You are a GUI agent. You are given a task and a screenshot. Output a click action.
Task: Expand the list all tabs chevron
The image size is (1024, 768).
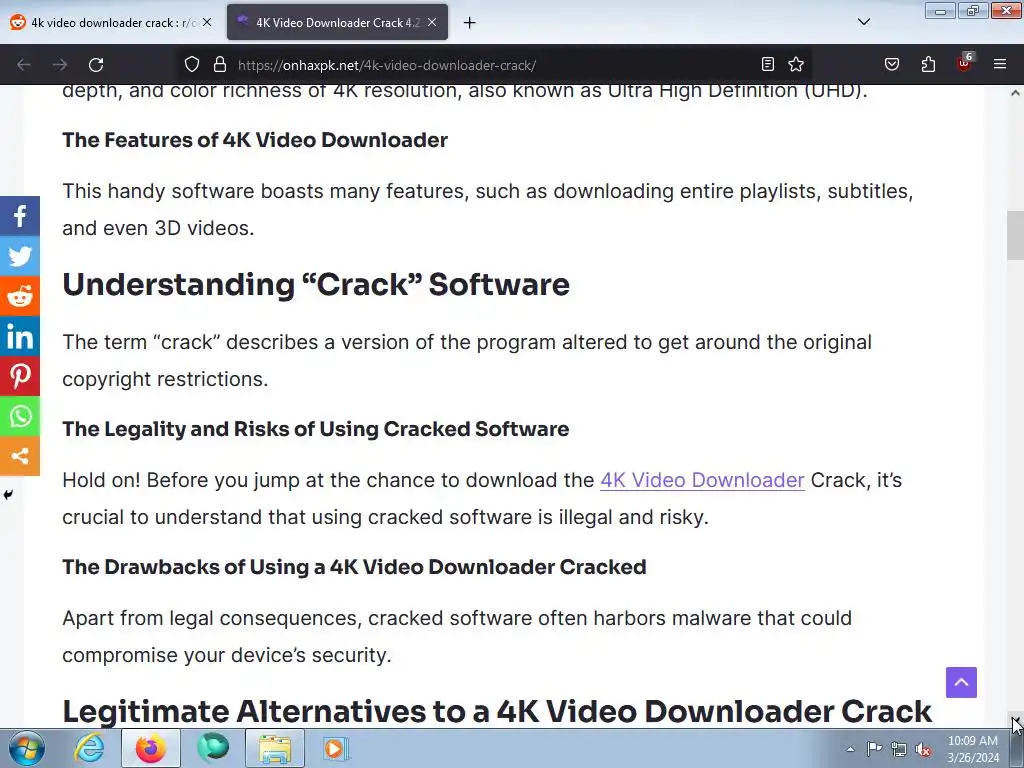tap(863, 22)
